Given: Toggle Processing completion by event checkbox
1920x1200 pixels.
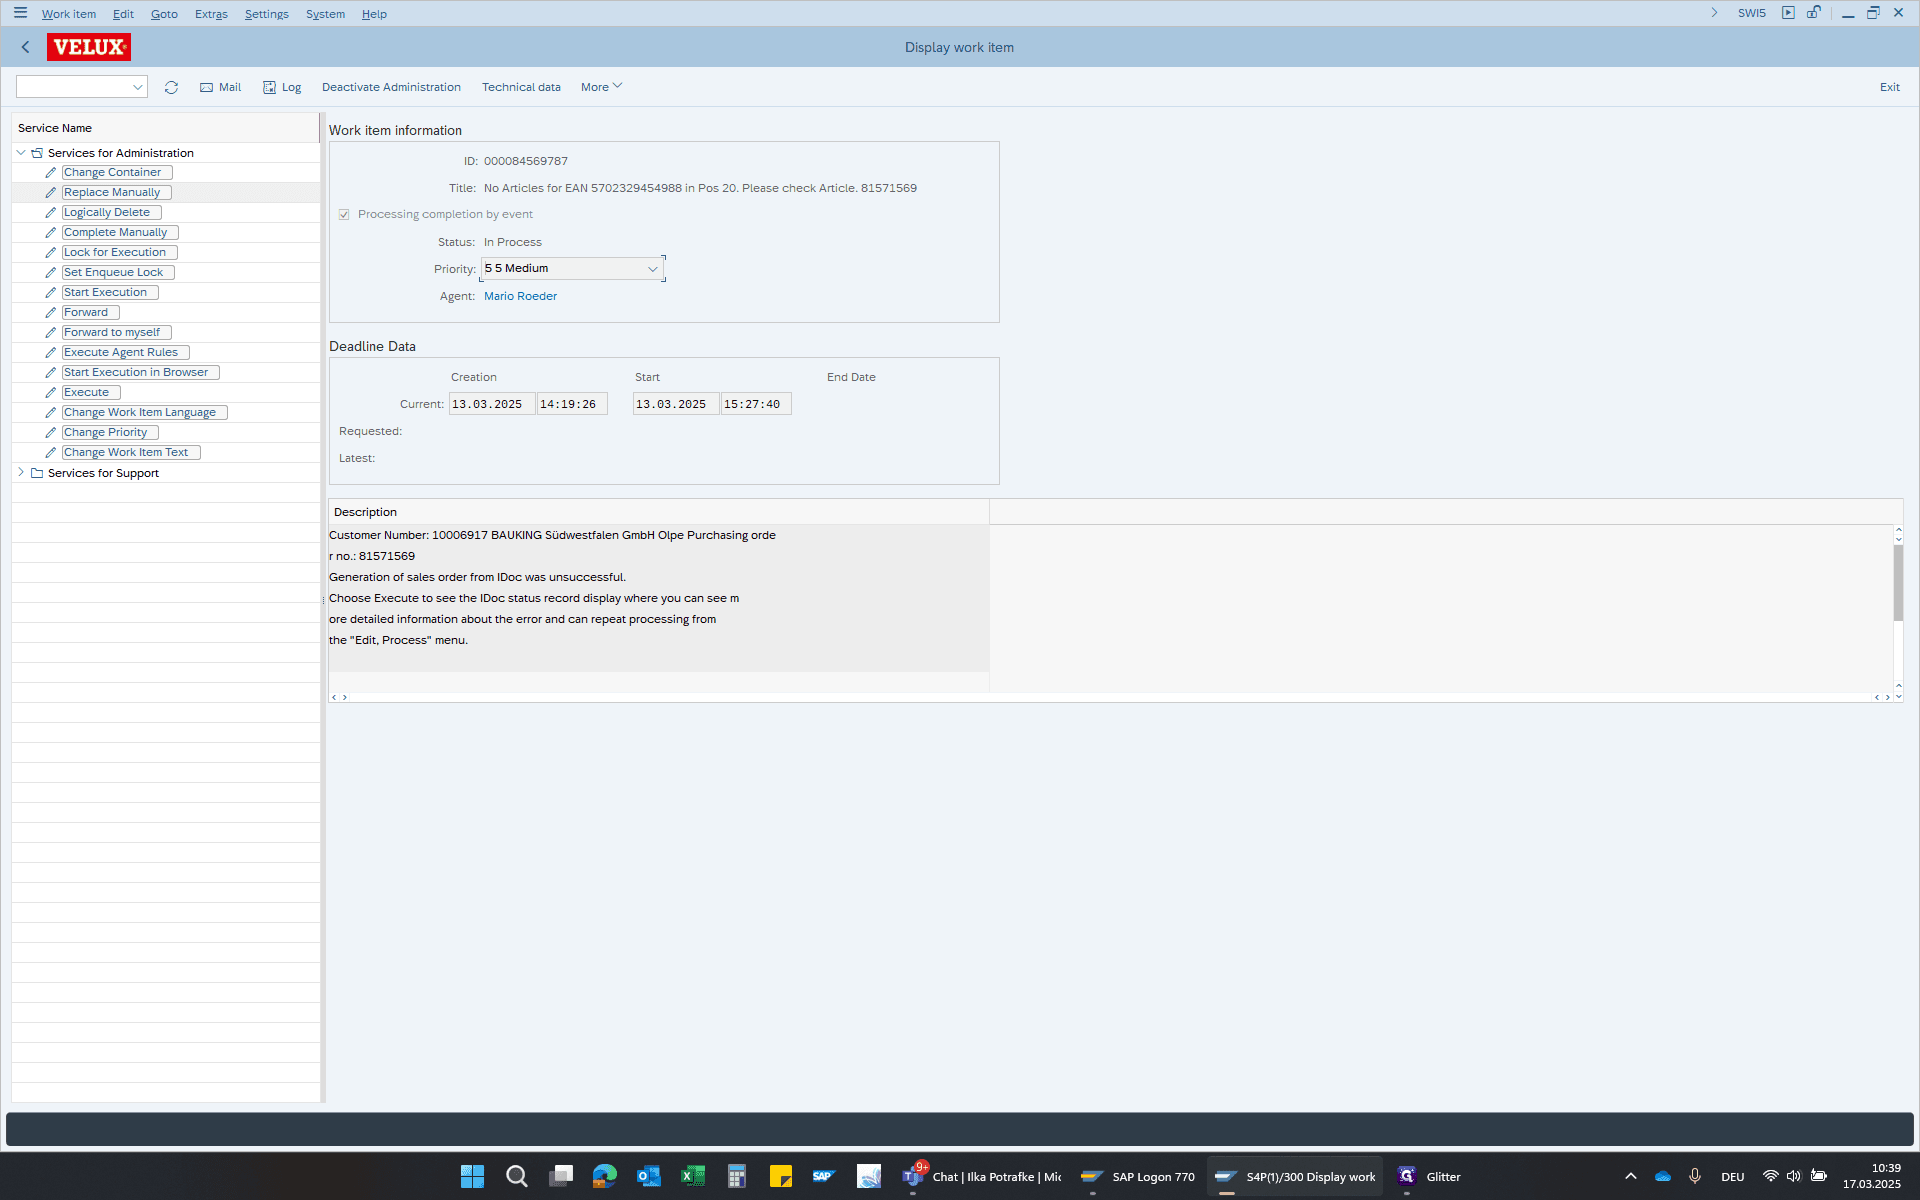Looking at the screenshot, I should coord(344,214).
